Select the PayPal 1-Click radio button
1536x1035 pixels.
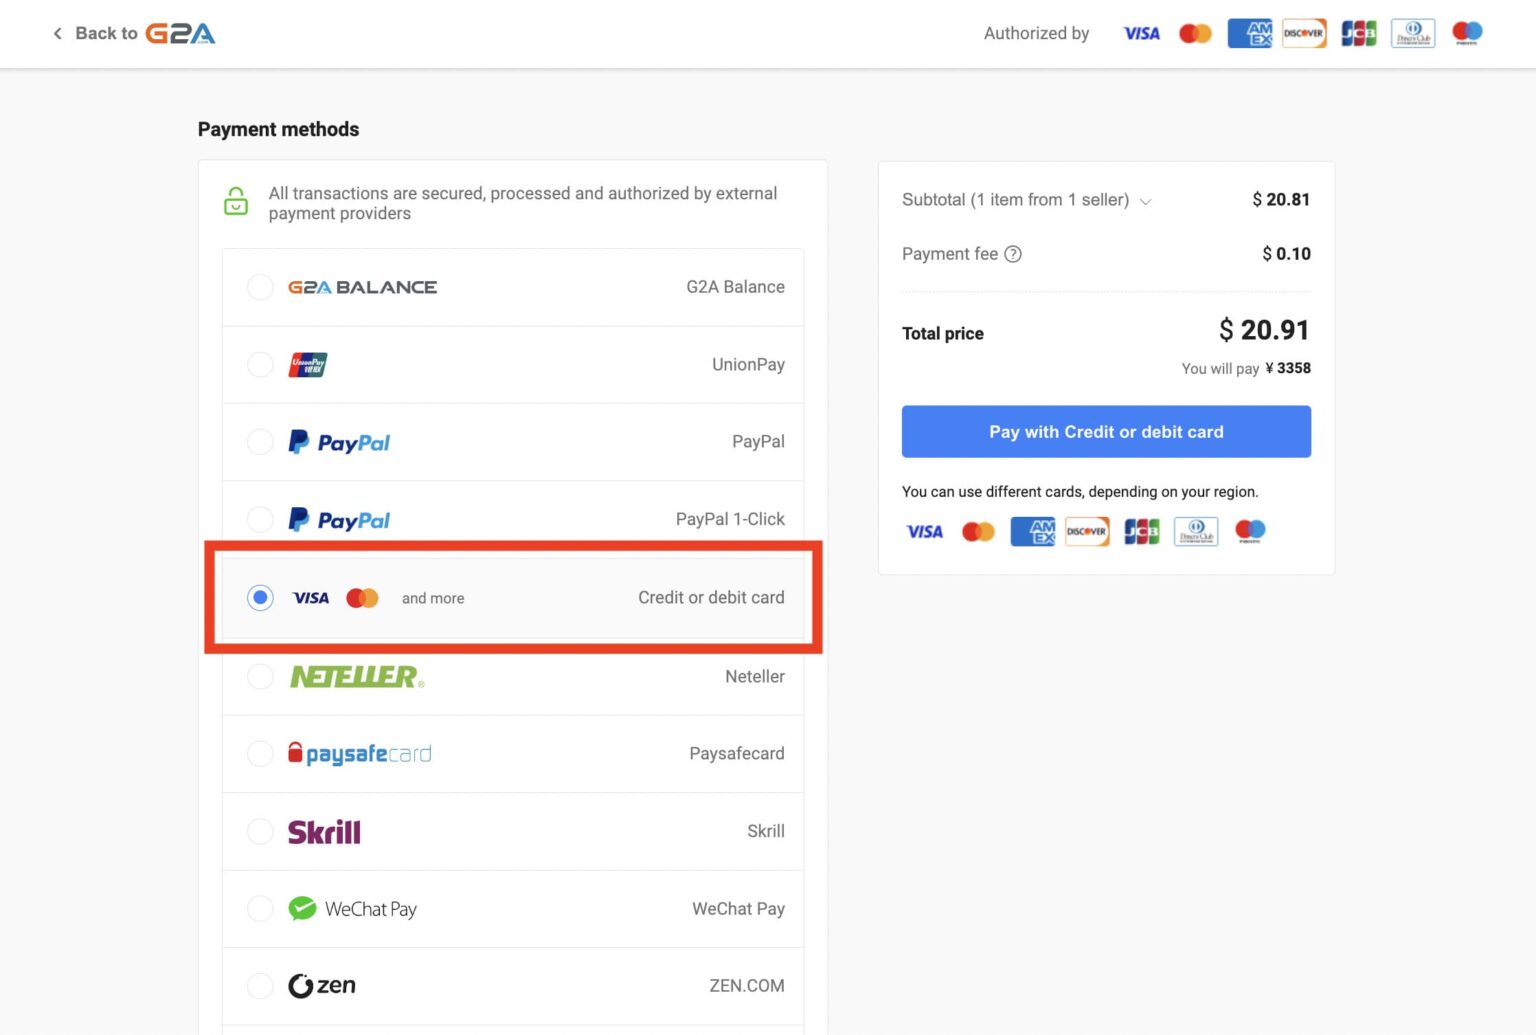(260, 519)
